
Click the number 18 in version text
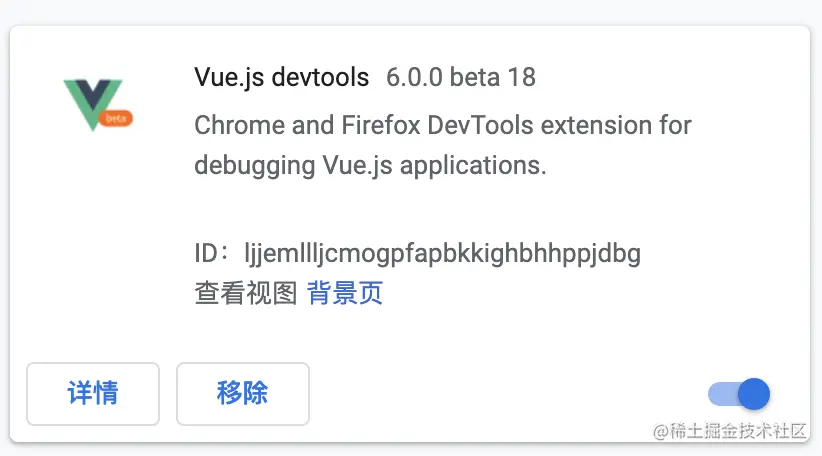(x=522, y=78)
